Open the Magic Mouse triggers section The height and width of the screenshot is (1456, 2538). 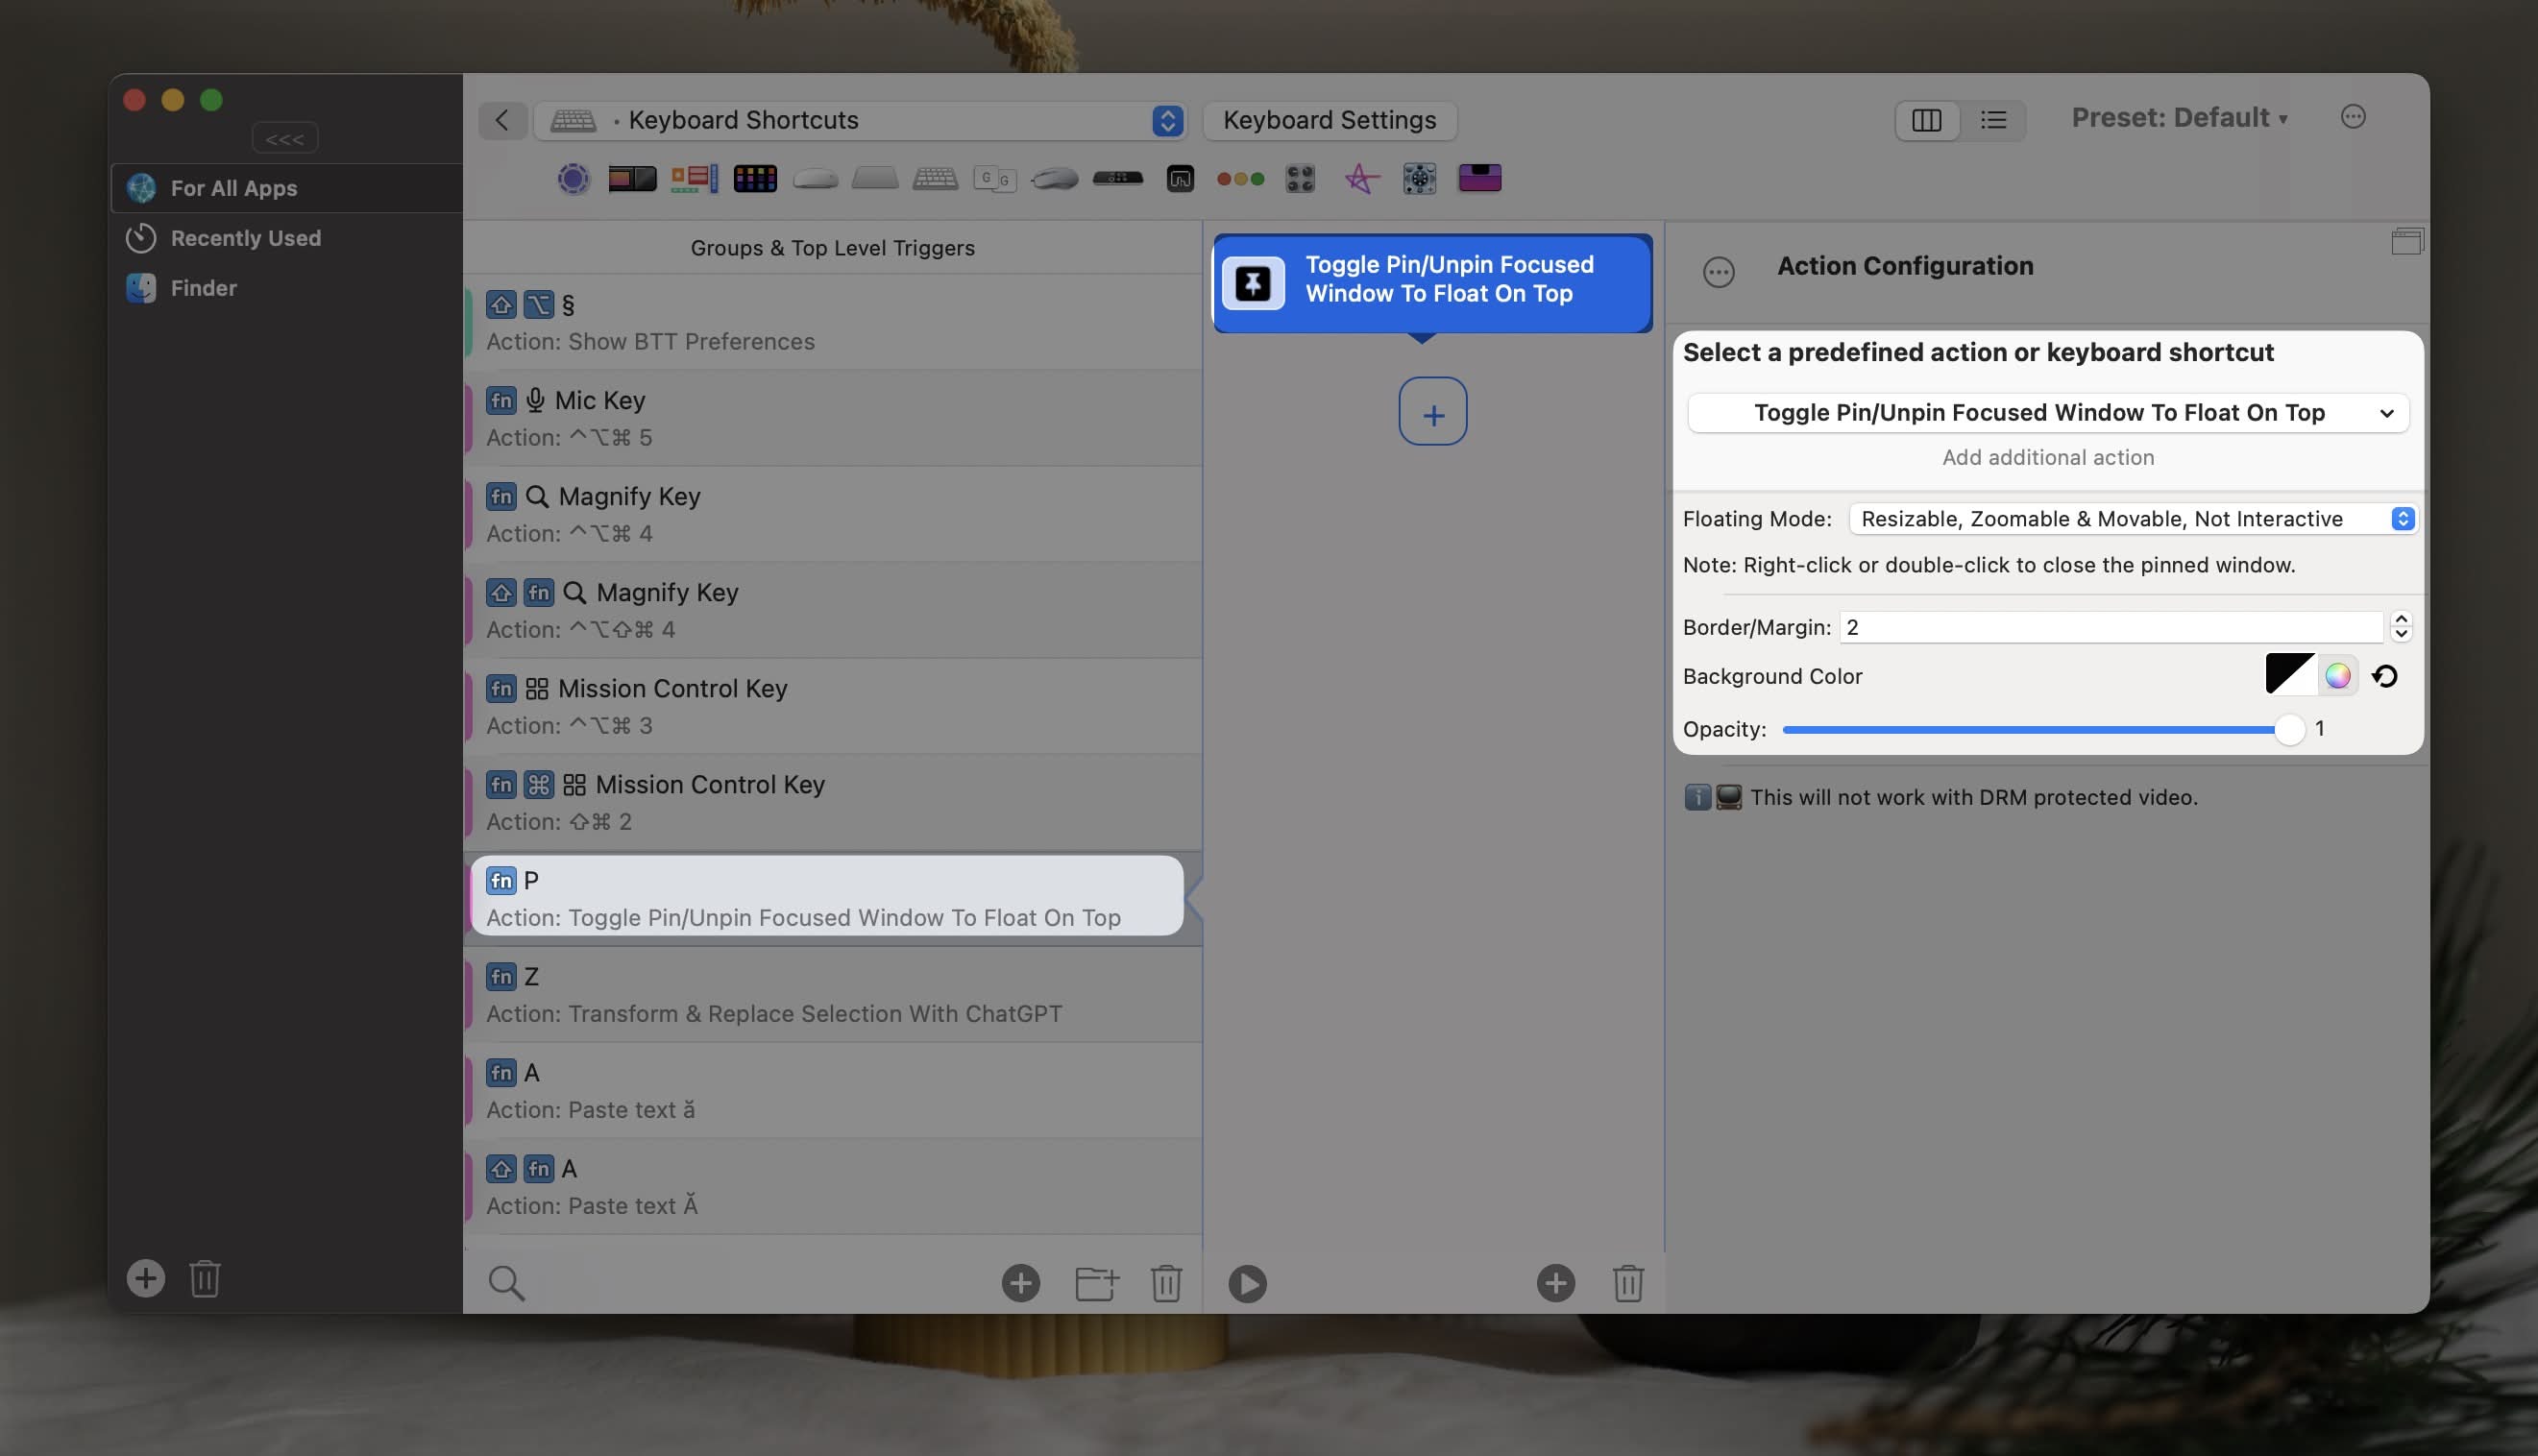tap(815, 179)
